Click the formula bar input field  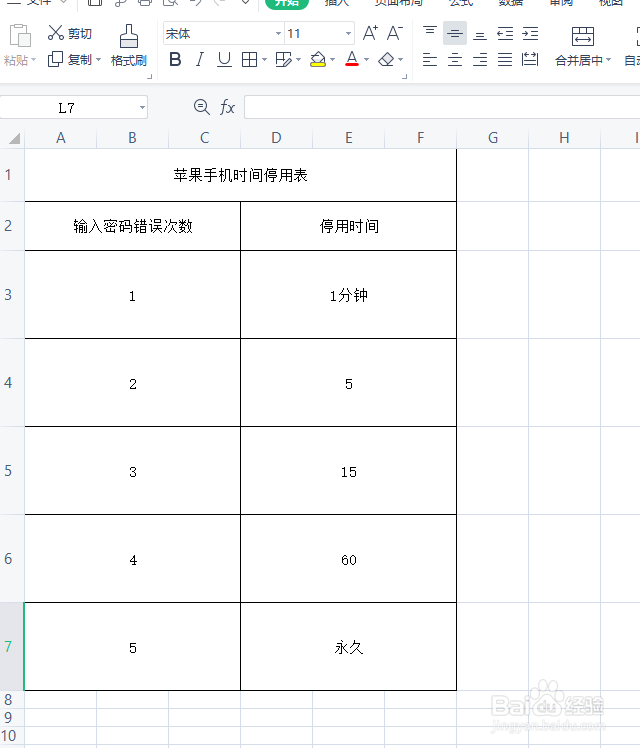pos(442,107)
